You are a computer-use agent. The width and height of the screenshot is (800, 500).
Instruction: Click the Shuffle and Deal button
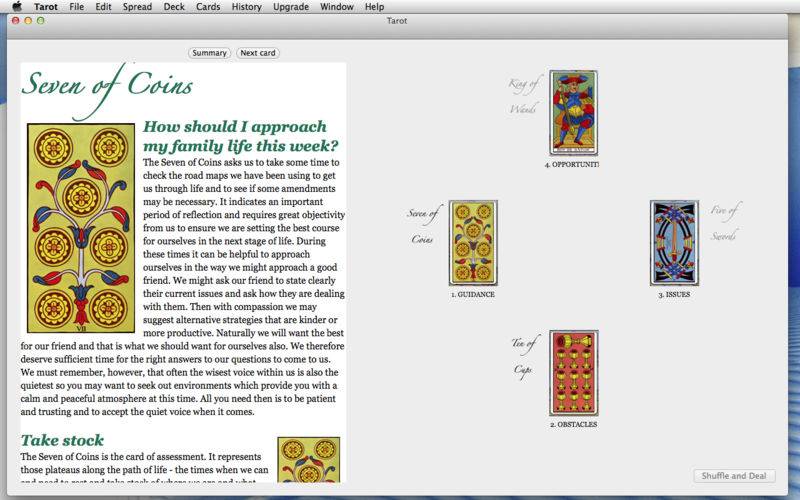[734, 476]
